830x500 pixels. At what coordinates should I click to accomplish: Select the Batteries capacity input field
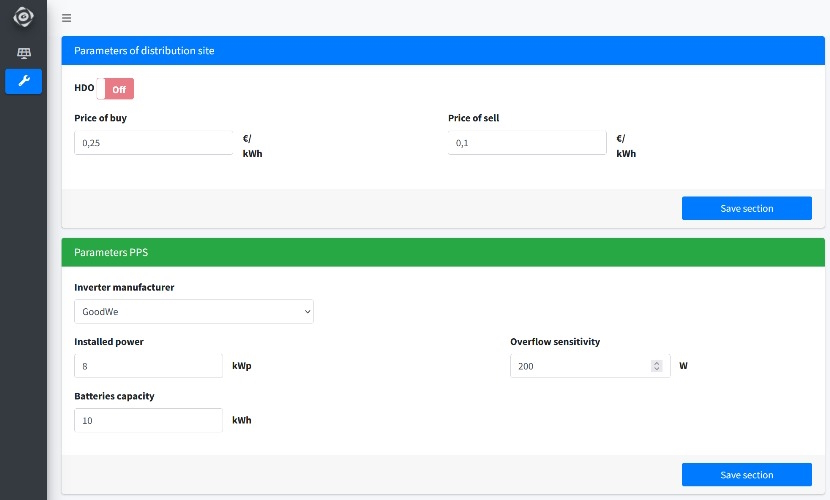148,420
